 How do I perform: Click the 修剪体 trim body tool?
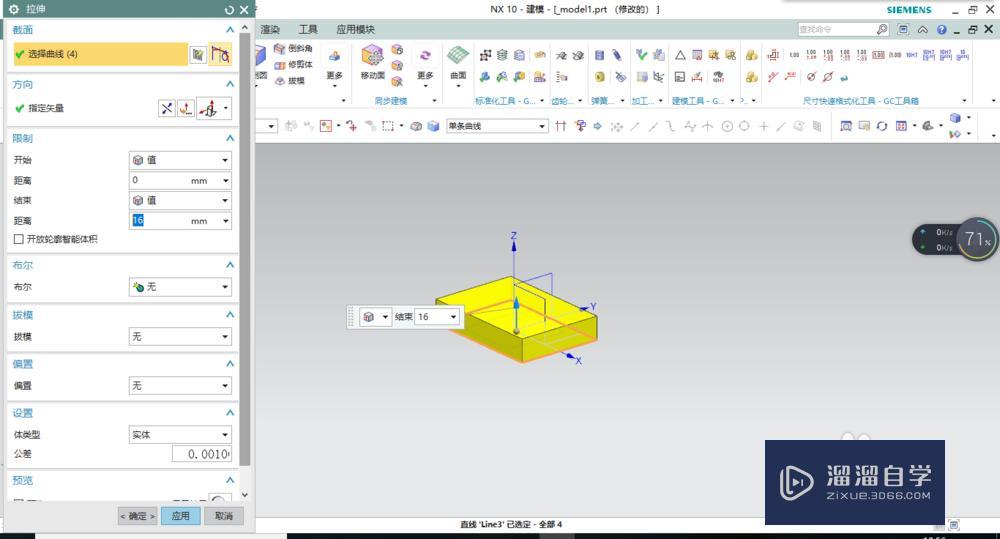tap(293, 64)
